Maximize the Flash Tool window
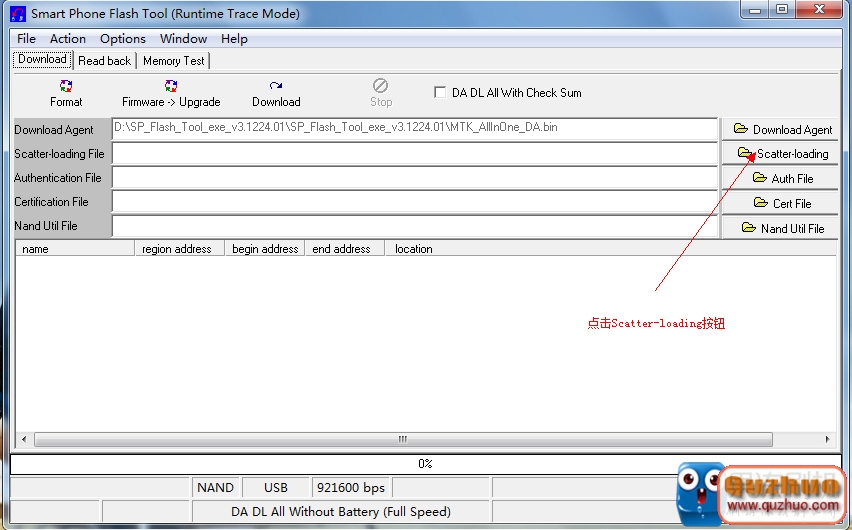This screenshot has width=852, height=530. [782, 10]
